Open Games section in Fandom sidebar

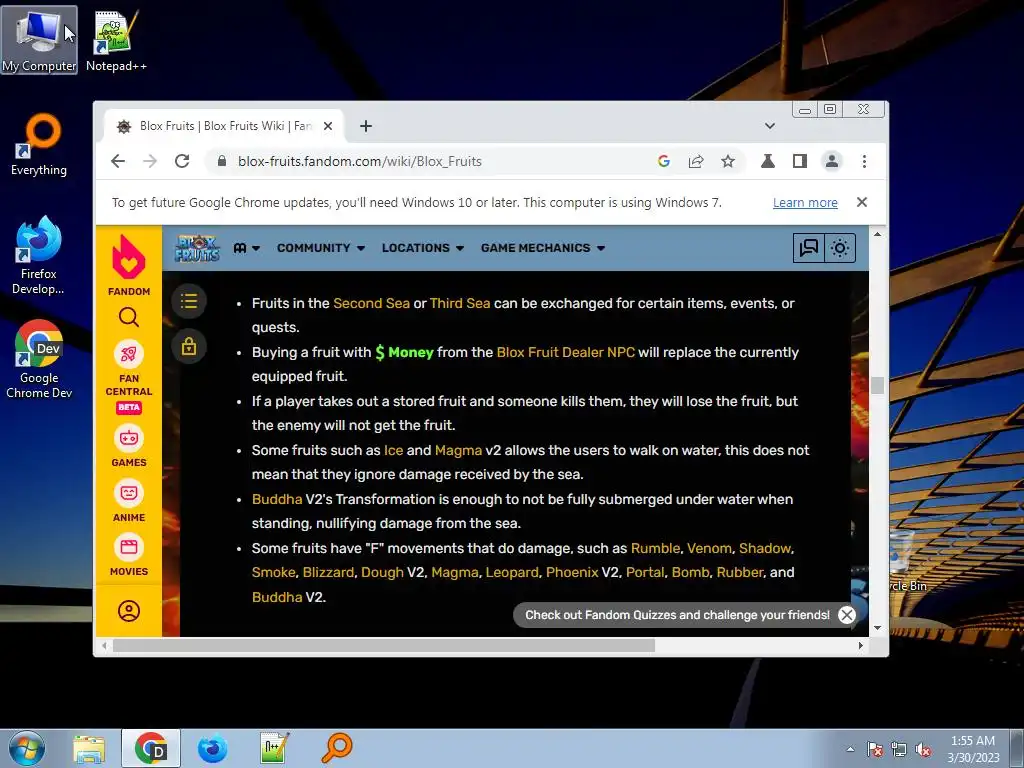[x=129, y=446]
